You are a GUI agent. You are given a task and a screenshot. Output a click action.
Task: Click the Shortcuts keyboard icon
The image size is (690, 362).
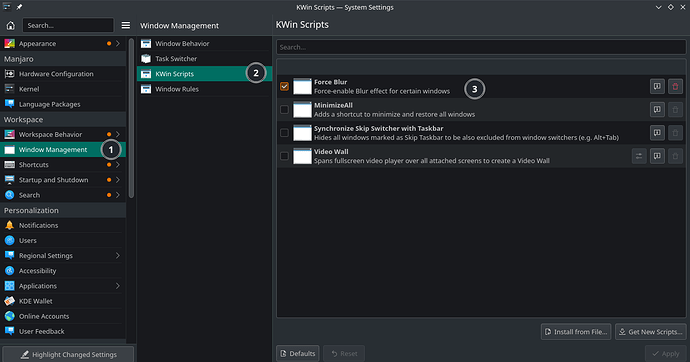pyautogui.click(x=9, y=165)
